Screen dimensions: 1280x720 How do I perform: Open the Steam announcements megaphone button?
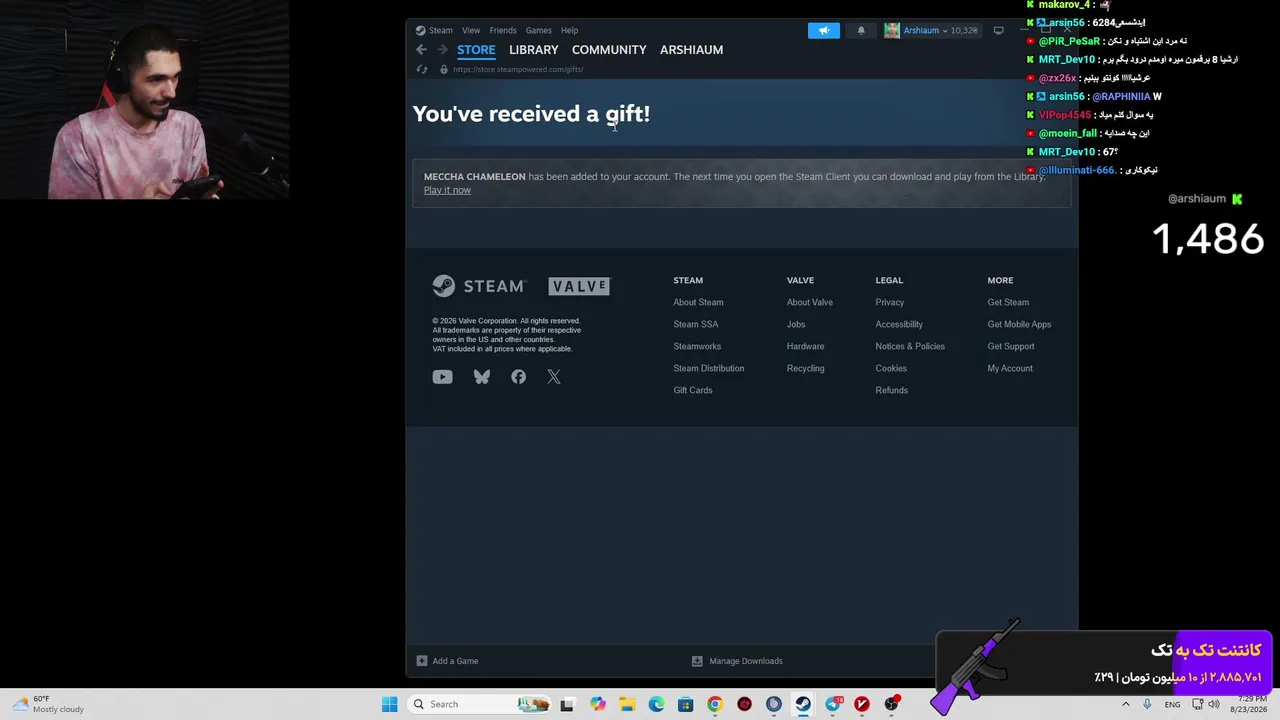(824, 30)
